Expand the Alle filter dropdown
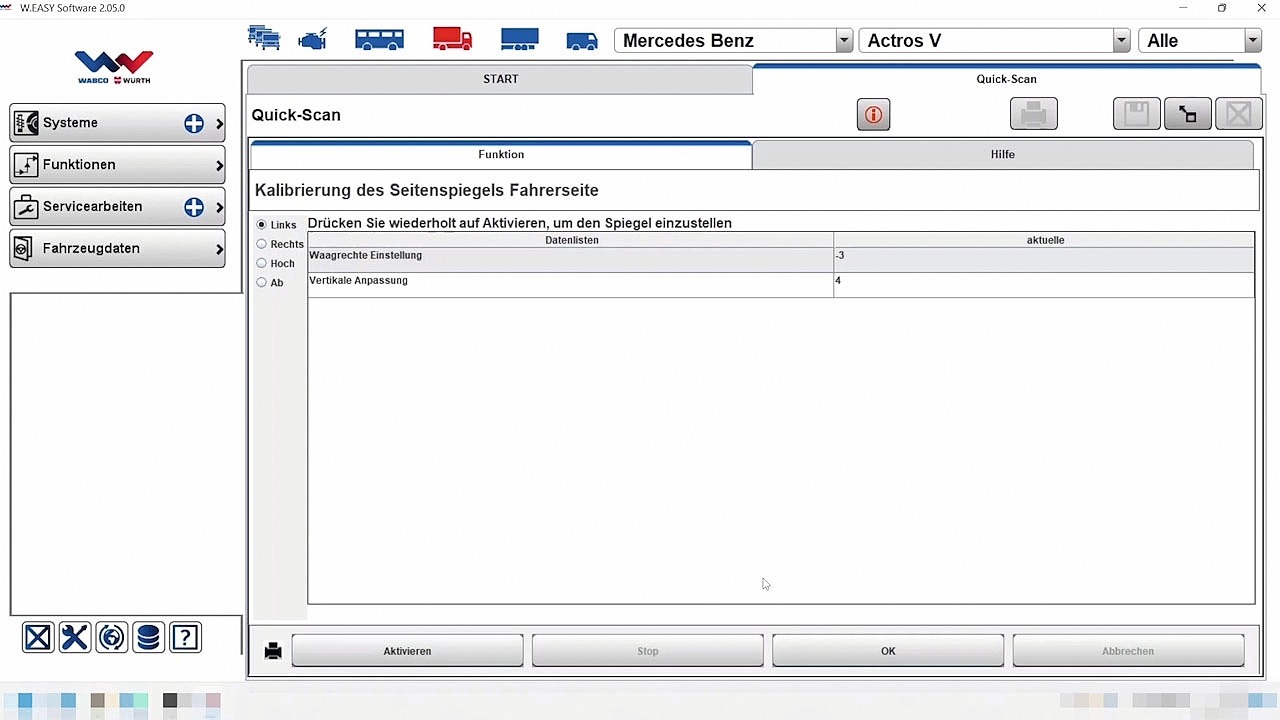 pyautogui.click(x=1252, y=41)
